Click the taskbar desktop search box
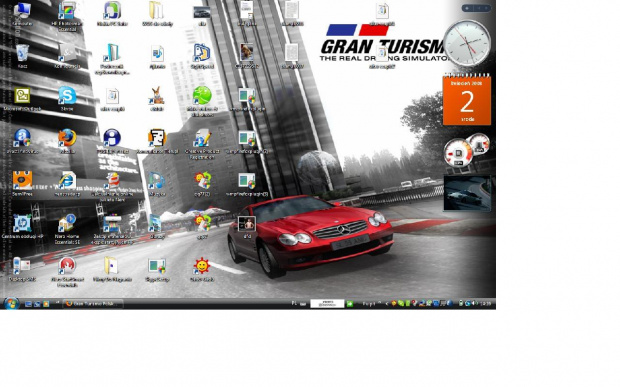 [x=327, y=304]
